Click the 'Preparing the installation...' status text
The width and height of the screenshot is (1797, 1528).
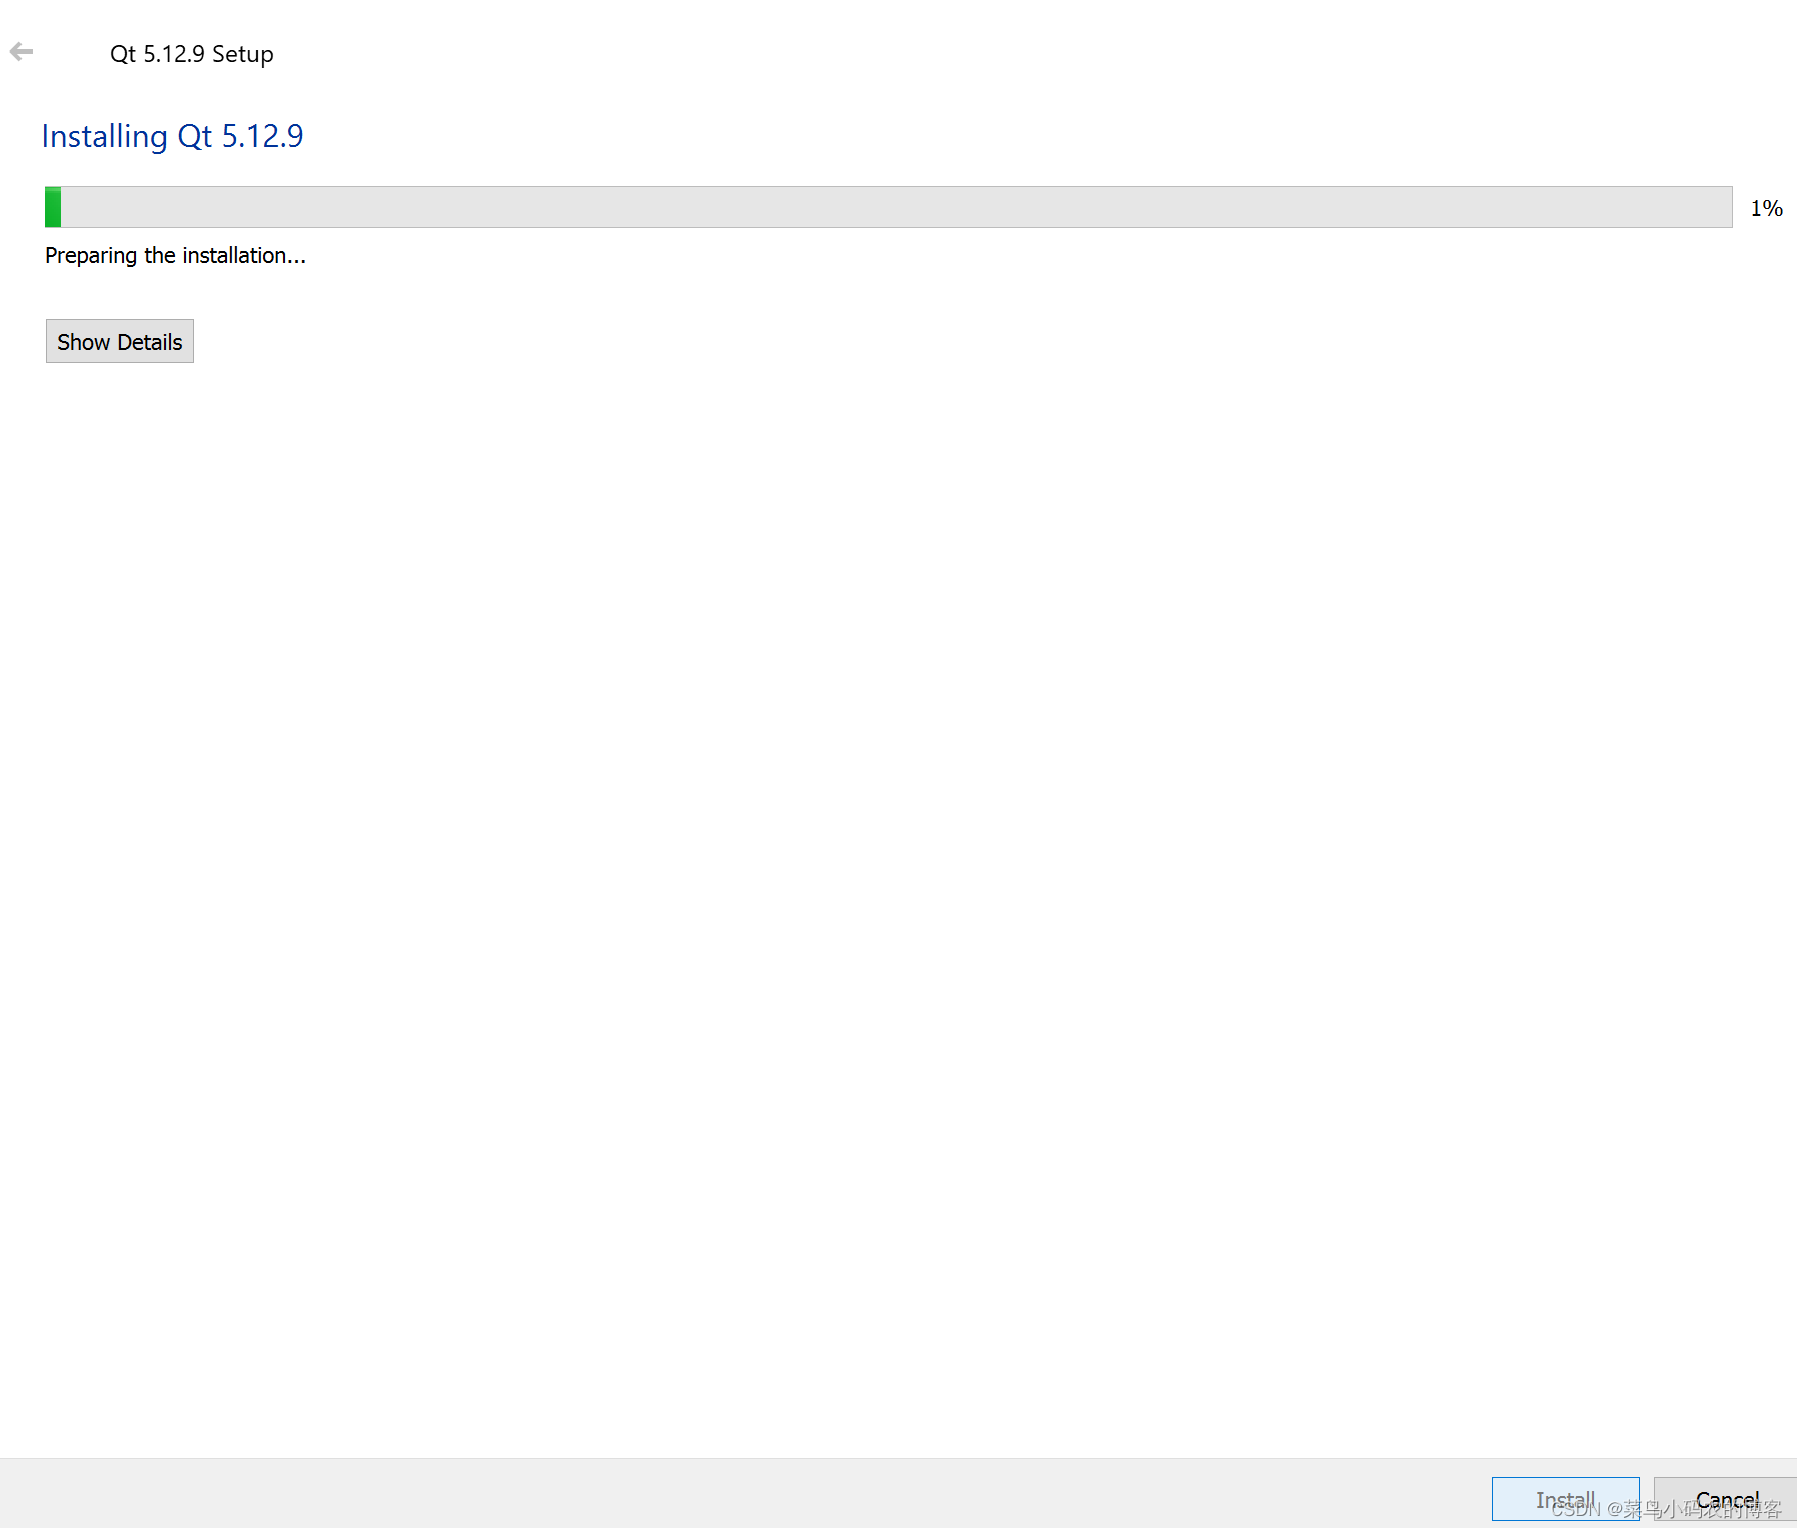[x=175, y=256]
